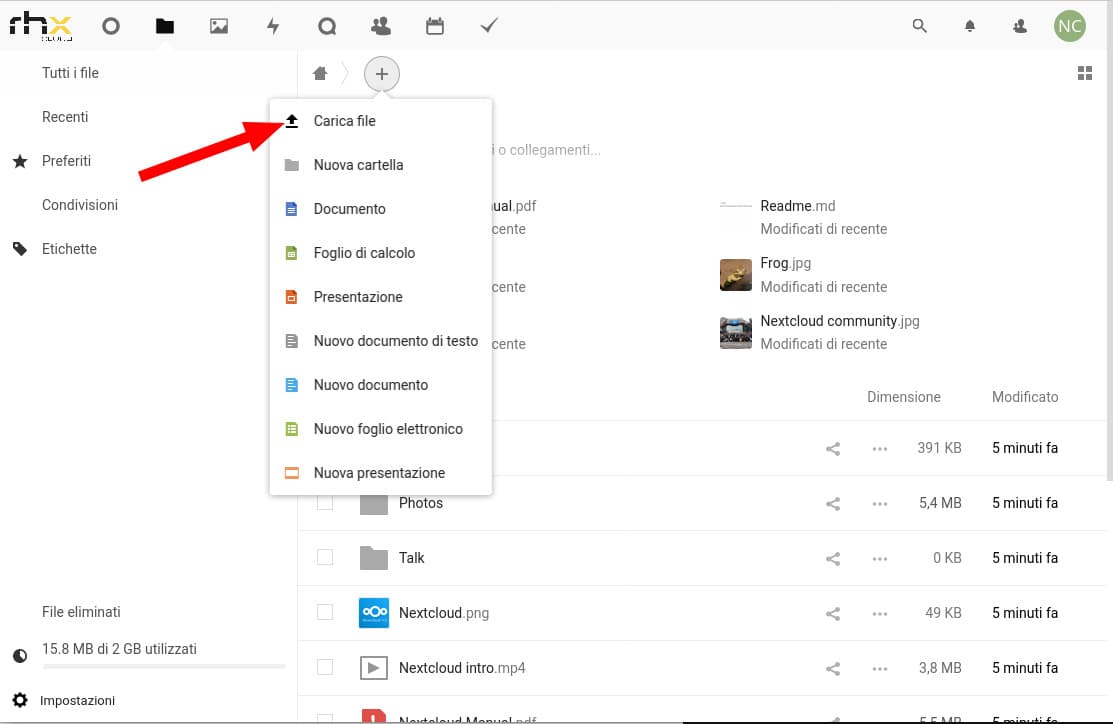The width and height of the screenshot is (1113, 724).
Task: Tick the Nextcloud intro.mp4 checkbox
Action: point(325,667)
